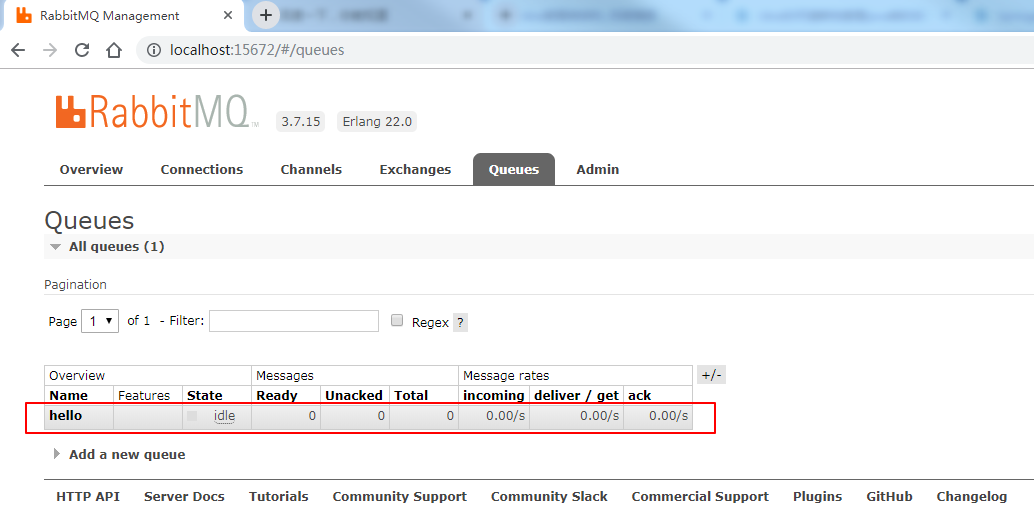Viewport: 1034px width, 524px height.
Task: Open the GitHub footer link
Action: pos(890,496)
